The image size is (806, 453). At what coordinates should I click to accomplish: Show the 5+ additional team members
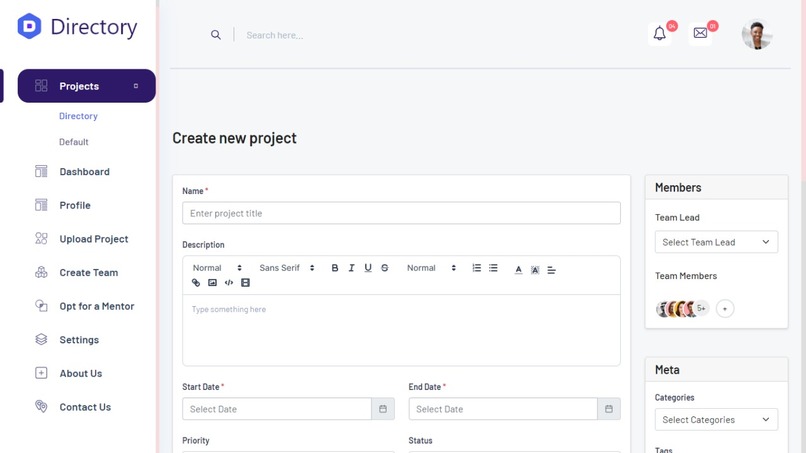tap(701, 309)
